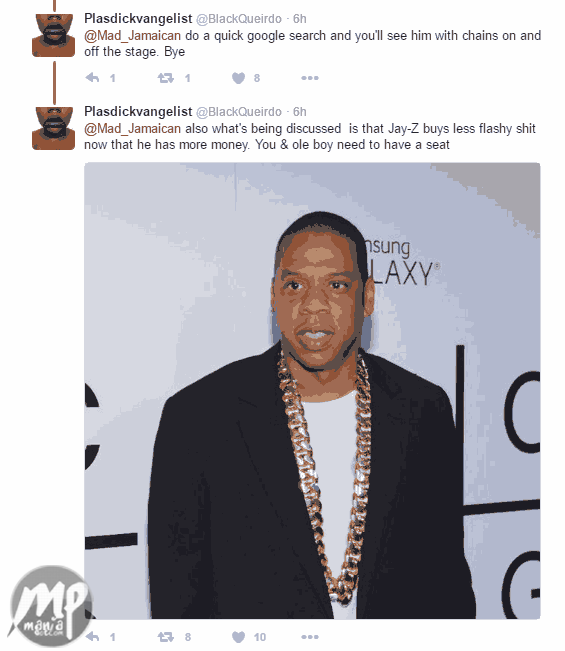Enlarge the attached photo of man with gold chain
565x651 pixels.
312,391
